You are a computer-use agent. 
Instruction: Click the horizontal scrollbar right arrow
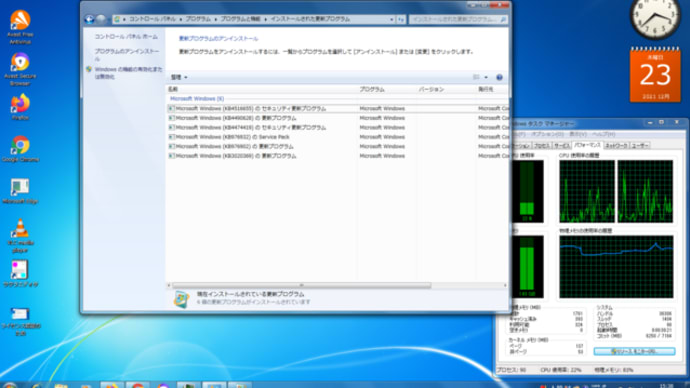pos(505,286)
